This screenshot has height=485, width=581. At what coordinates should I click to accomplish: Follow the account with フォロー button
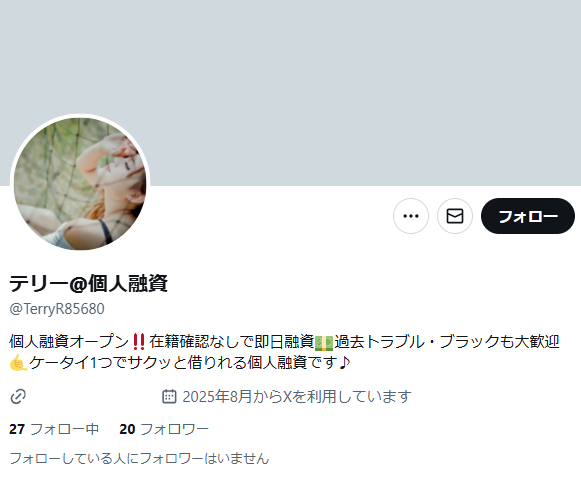click(528, 216)
